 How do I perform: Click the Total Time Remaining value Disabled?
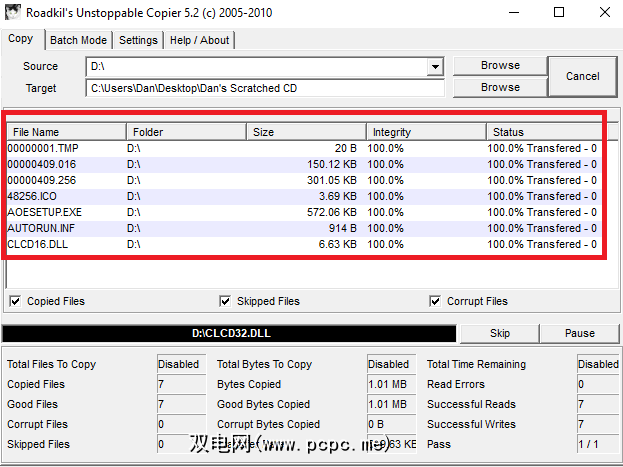598,364
